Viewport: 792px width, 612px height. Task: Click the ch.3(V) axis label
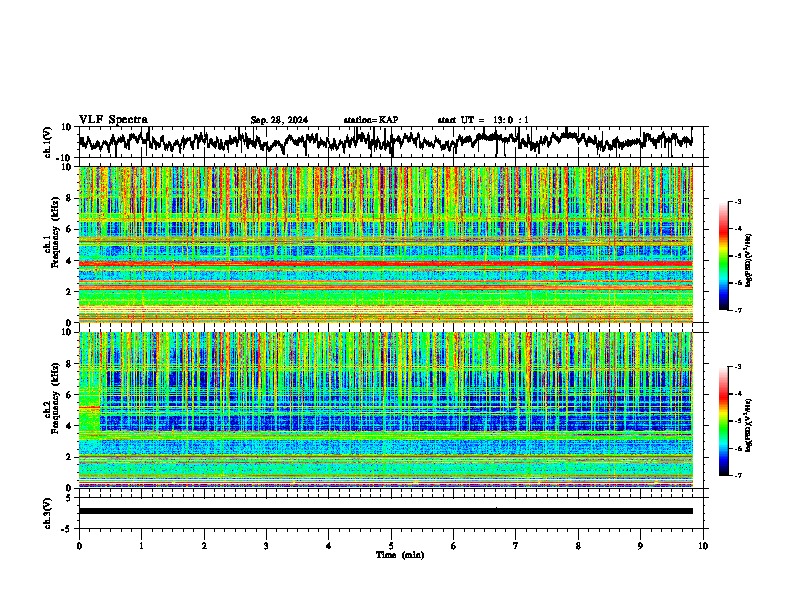[x=48, y=513]
